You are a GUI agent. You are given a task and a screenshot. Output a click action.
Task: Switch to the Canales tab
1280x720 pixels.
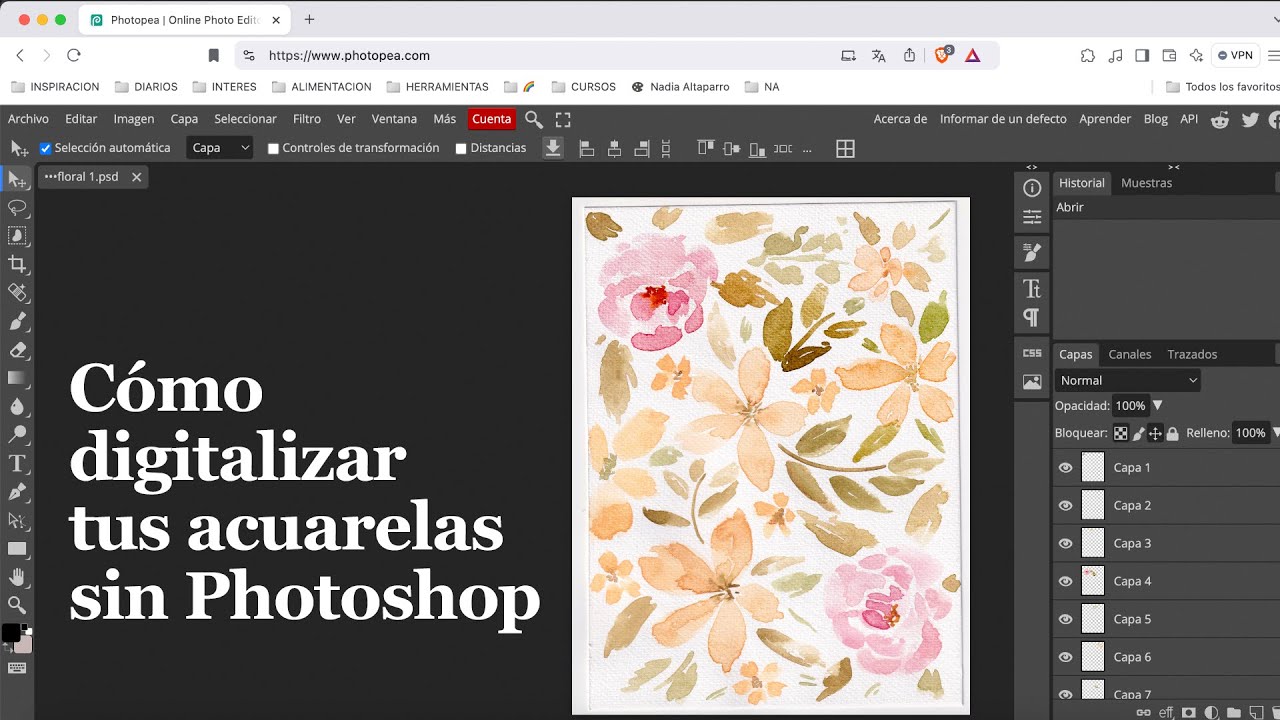(x=1130, y=354)
